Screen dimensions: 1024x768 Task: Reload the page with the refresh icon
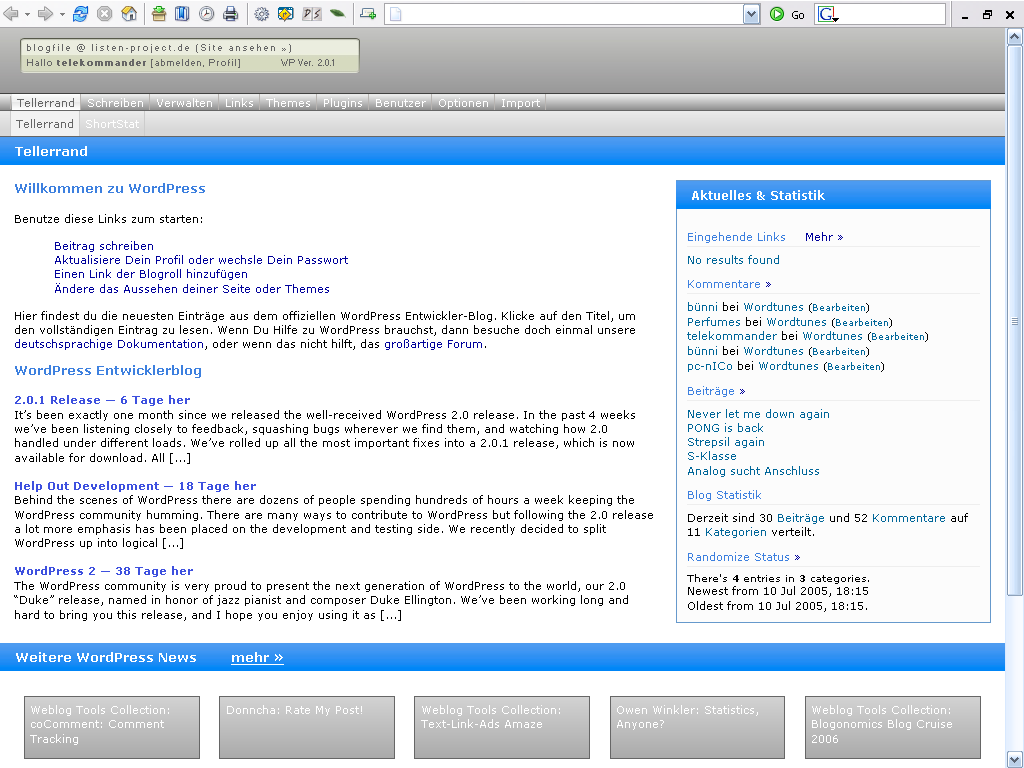80,14
